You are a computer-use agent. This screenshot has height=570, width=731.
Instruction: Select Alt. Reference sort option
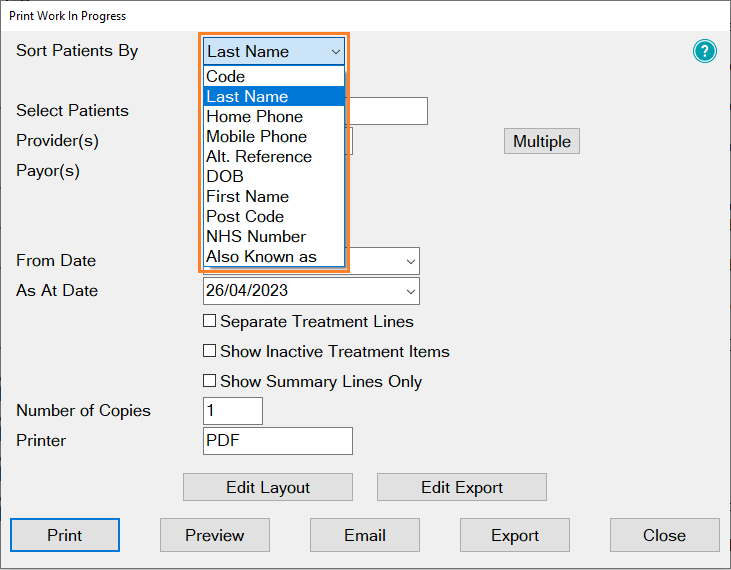[274, 157]
